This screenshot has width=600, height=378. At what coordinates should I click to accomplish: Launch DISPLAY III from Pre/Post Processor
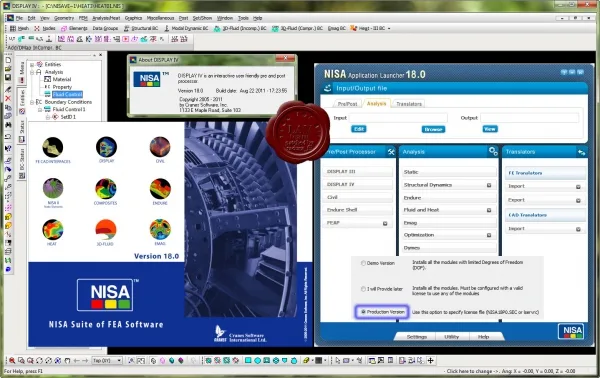(357, 171)
